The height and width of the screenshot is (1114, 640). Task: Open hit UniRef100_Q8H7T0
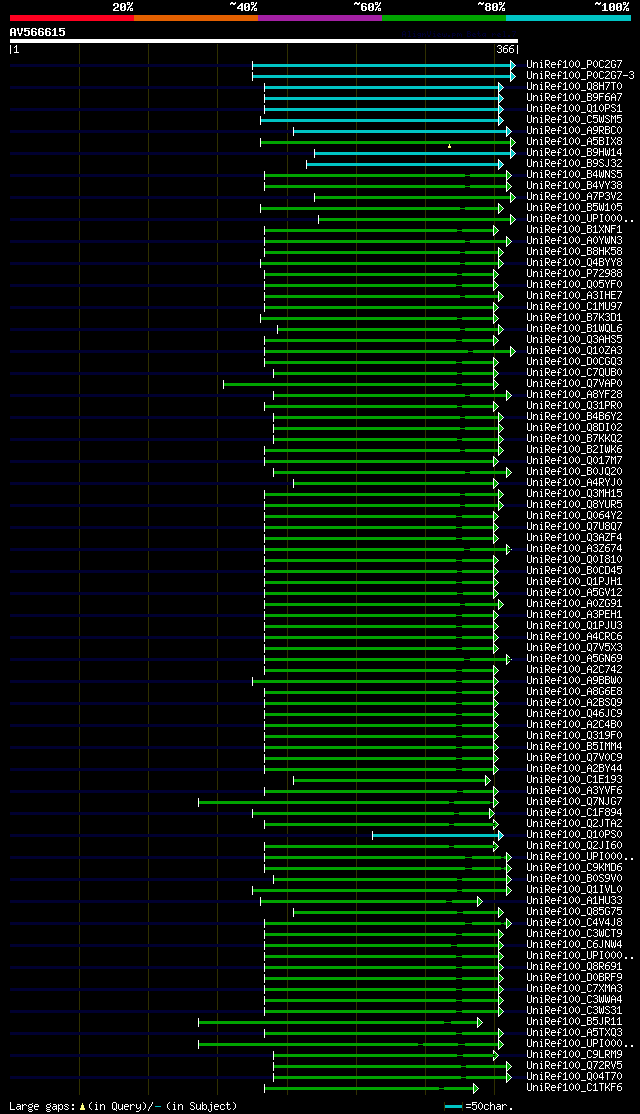pyautogui.click(x=575, y=87)
